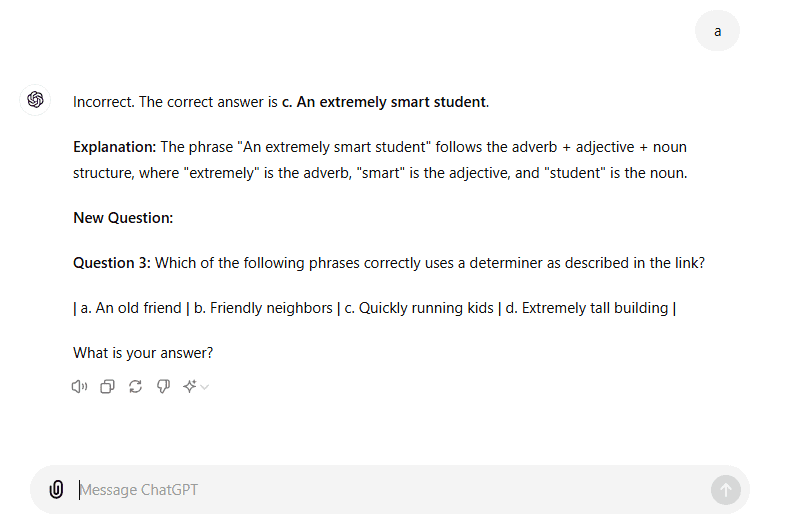The image size is (785, 517).
Task: Play the response with Read Aloud speaker icon
Action: click(x=79, y=386)
